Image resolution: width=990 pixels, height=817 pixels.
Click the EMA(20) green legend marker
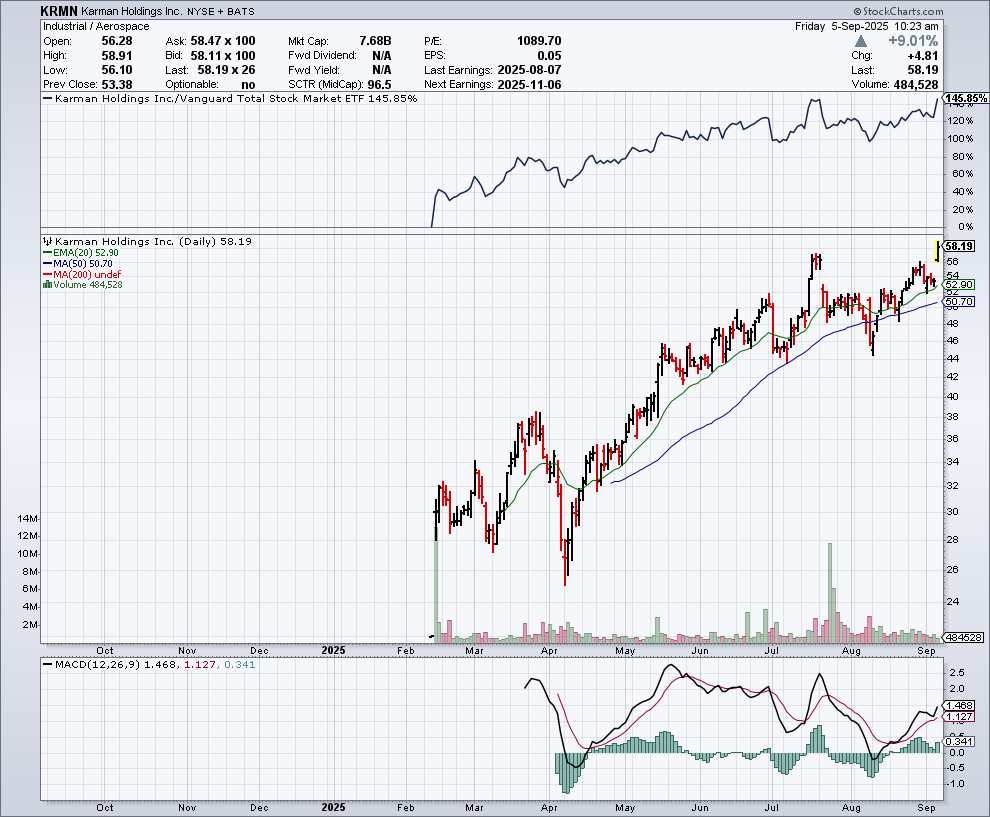tap(47, 253)
